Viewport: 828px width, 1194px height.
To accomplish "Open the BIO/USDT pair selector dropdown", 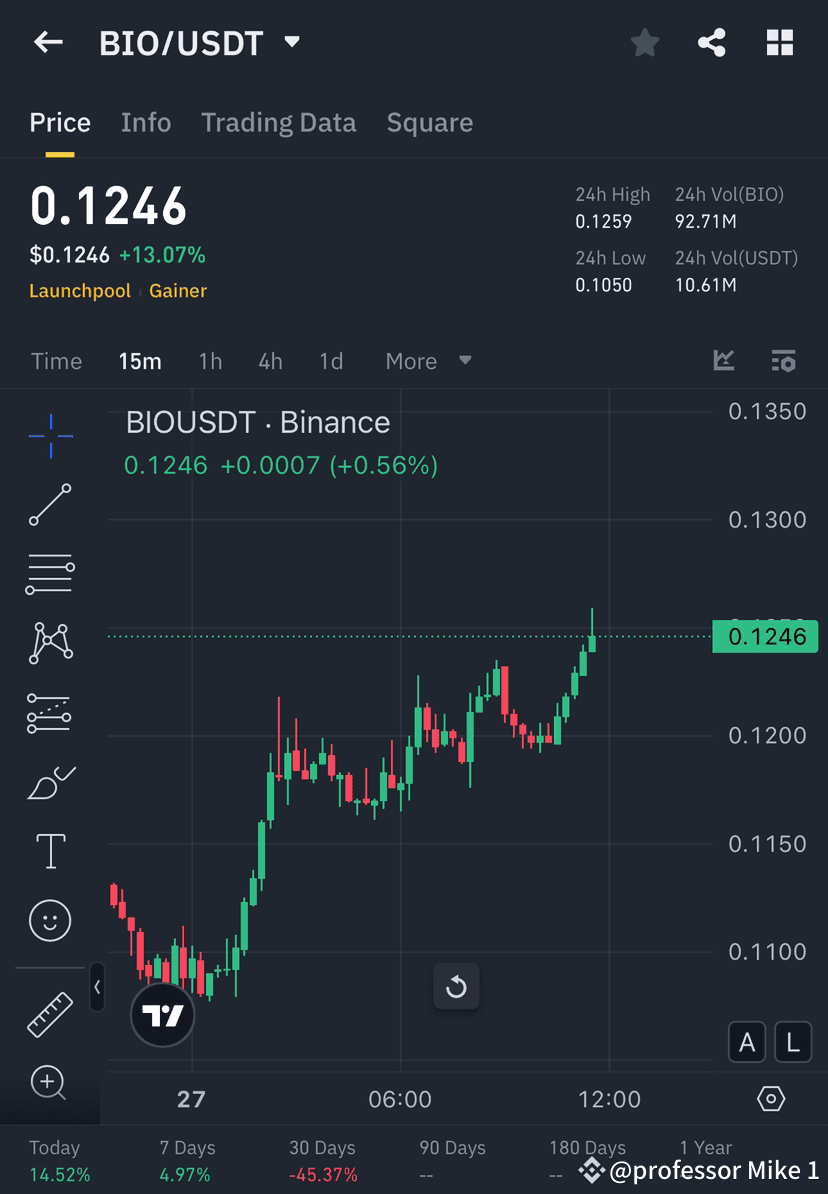I will (290, 42).
